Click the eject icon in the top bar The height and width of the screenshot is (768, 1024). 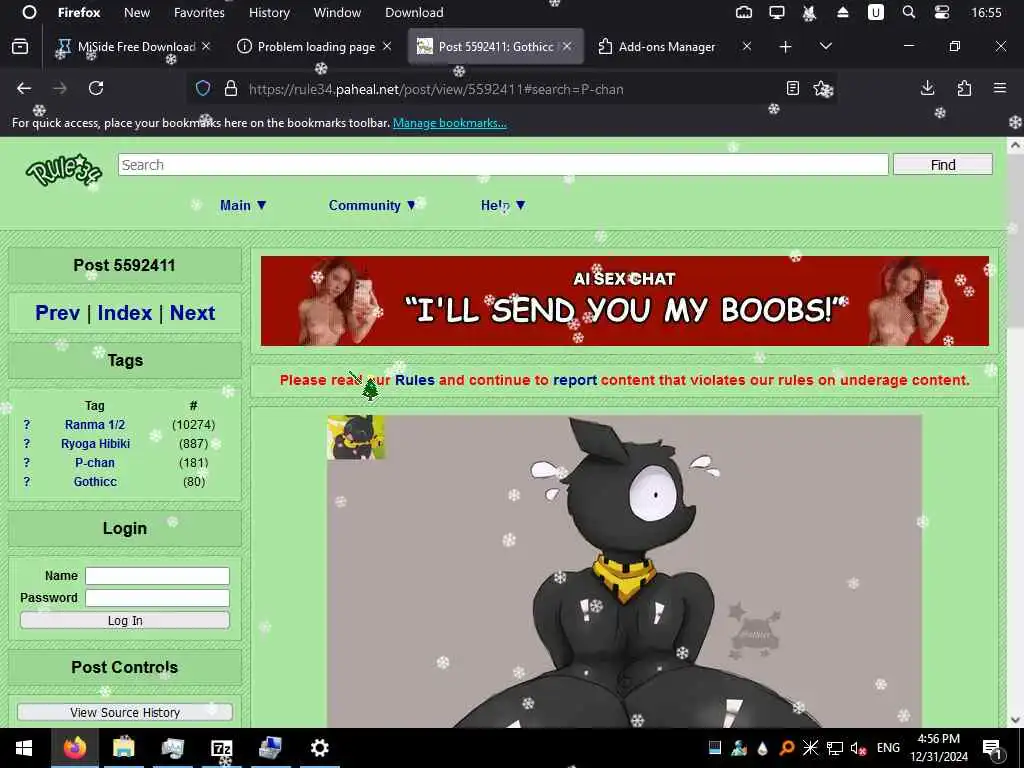[x=842, y=12]
